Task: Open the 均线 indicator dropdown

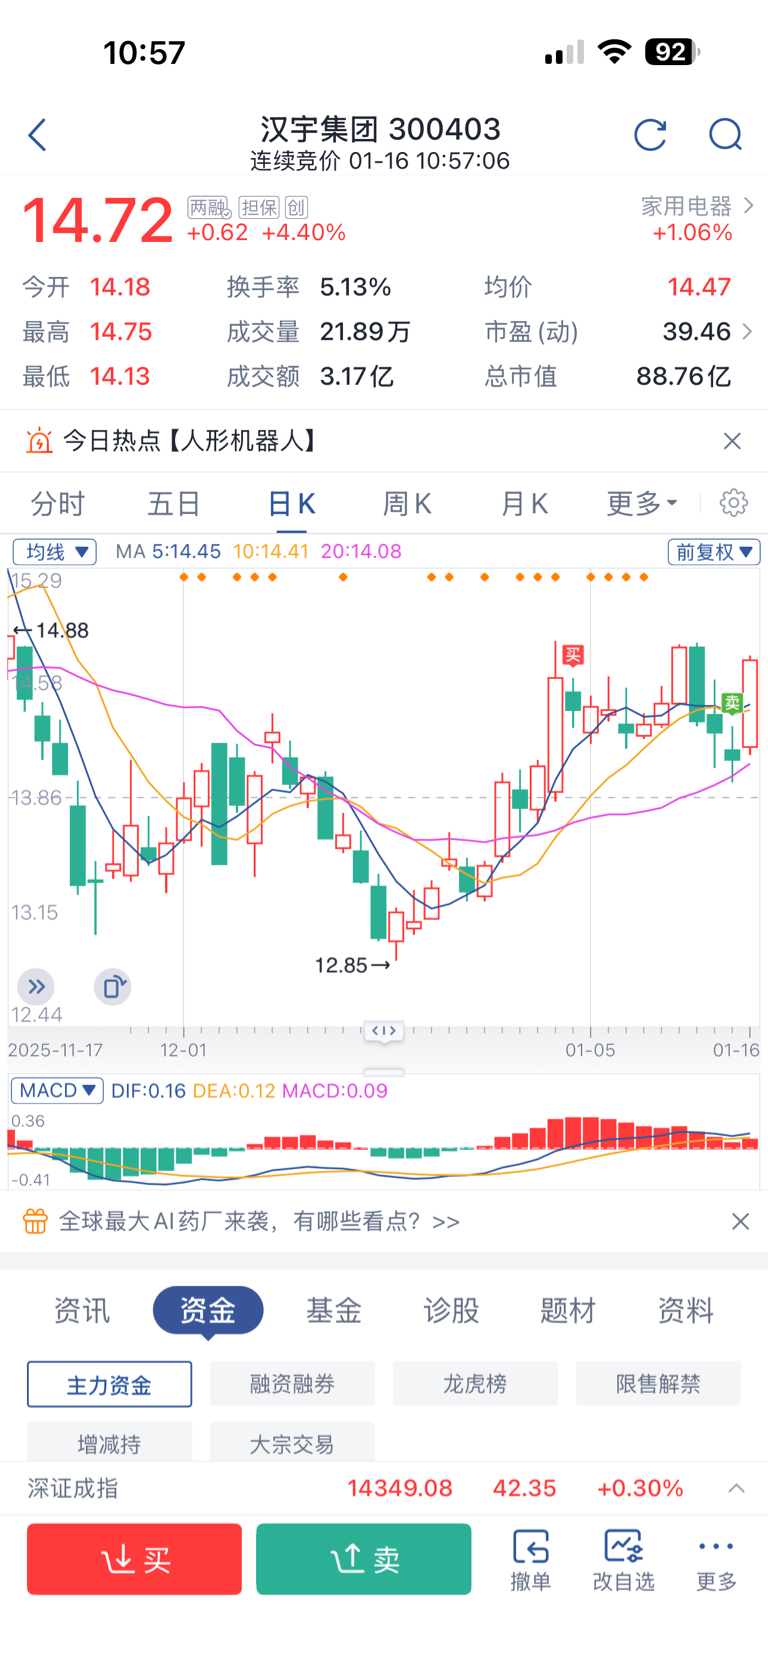Action: pos(54,552)
